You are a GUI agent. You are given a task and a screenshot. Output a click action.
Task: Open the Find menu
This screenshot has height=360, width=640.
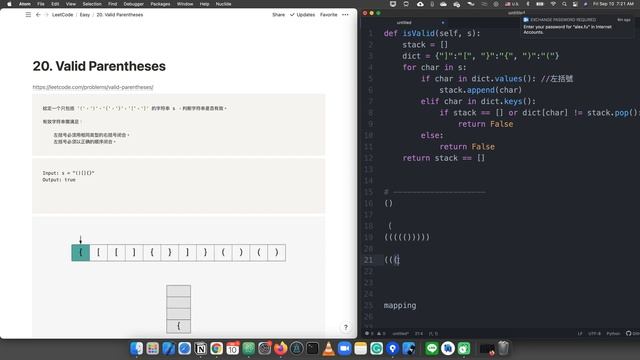[x=112, y=4]
